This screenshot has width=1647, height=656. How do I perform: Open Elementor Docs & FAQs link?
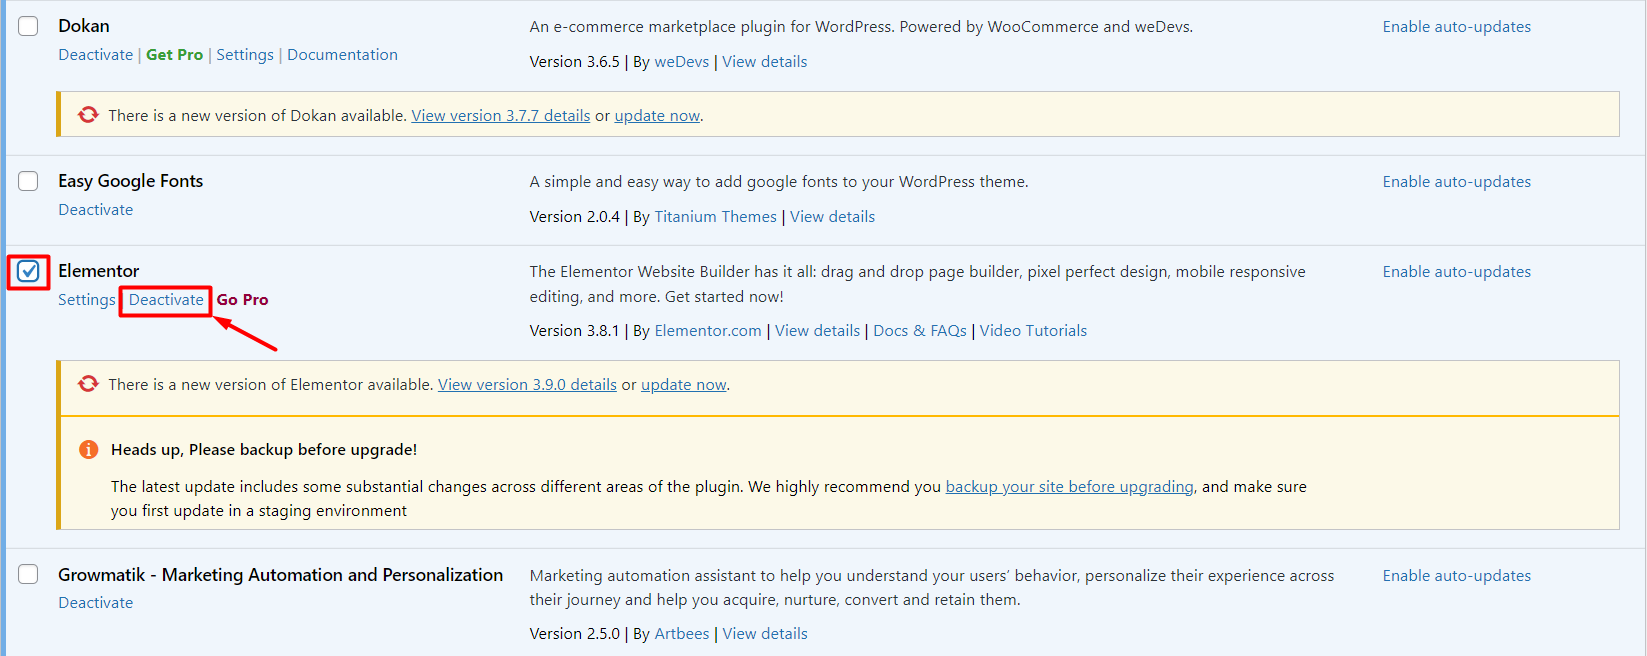pyautogui.click(x=919, y=331)
